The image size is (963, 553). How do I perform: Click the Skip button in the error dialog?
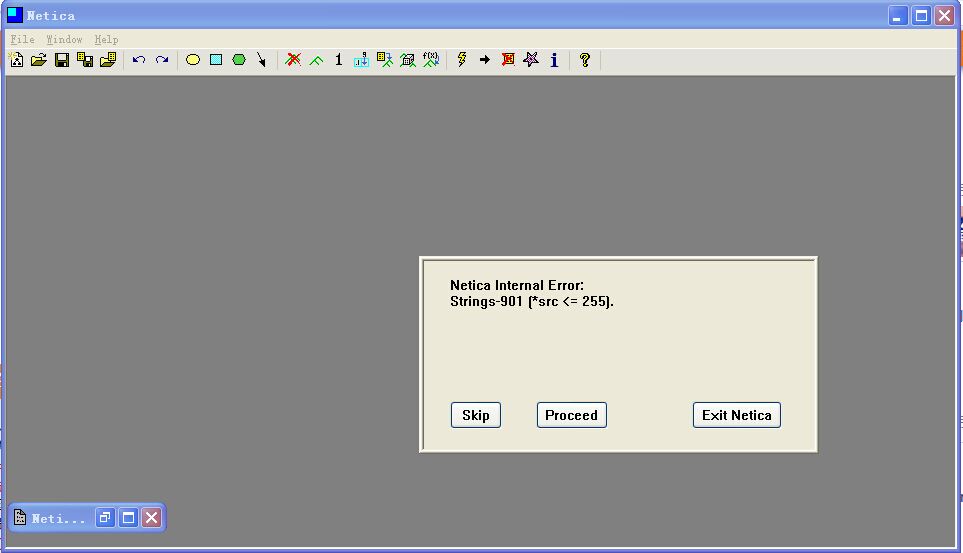coord(475,415)
